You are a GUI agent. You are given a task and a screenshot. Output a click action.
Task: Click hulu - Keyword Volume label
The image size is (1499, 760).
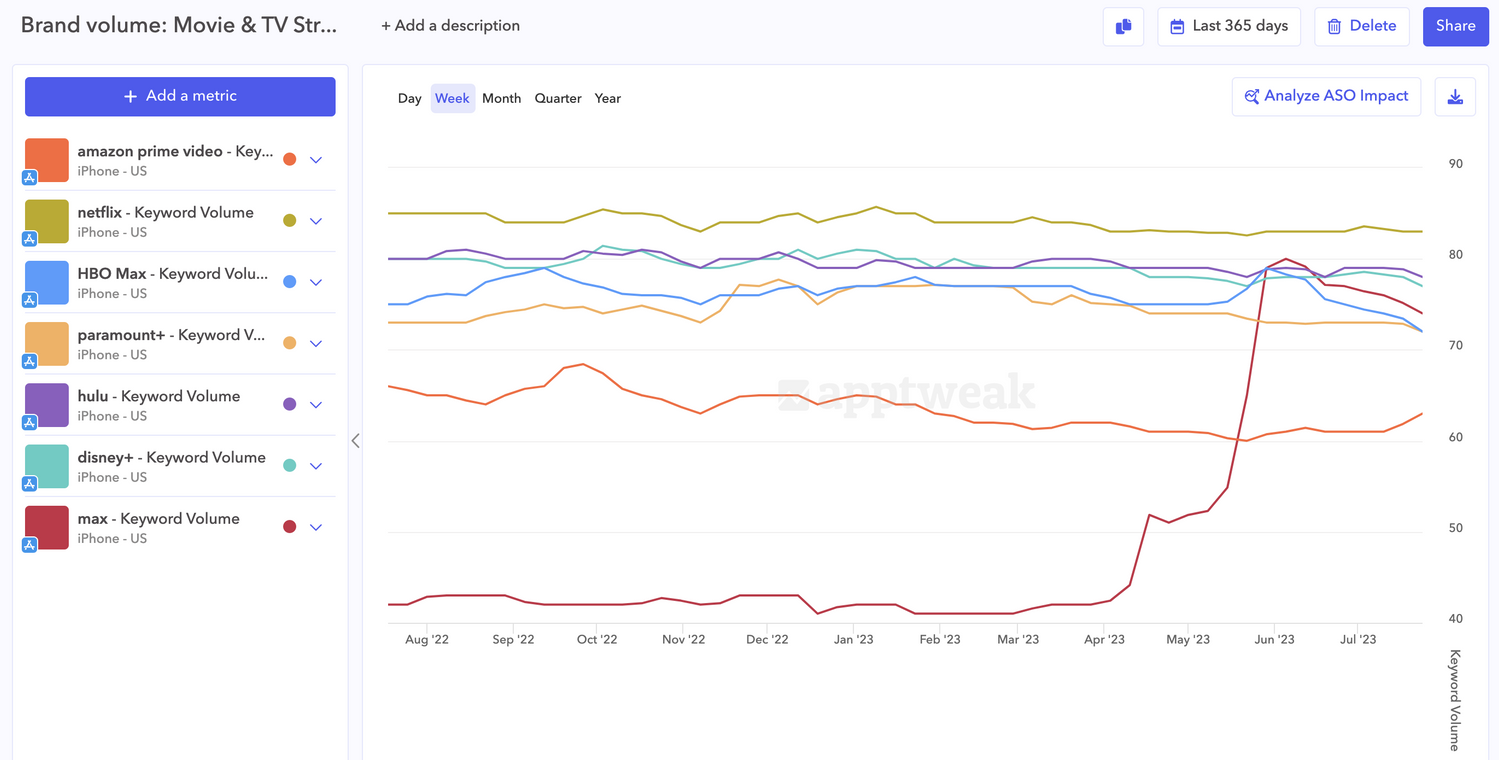click(x=159, y=396)
